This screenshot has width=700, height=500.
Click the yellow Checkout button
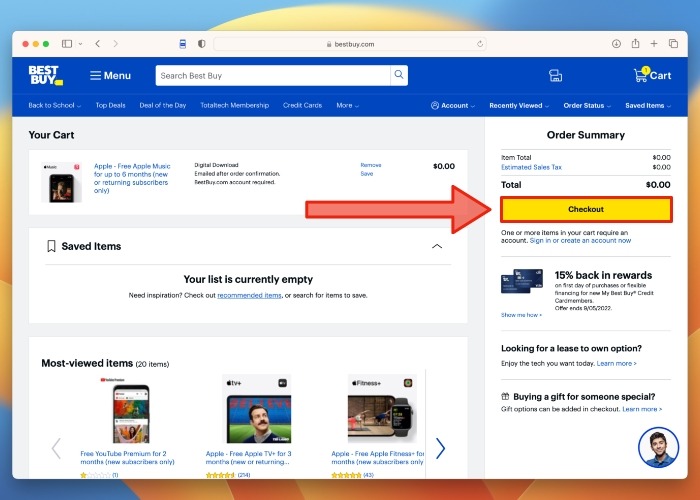pyautogui.click(x=586, y=209)
